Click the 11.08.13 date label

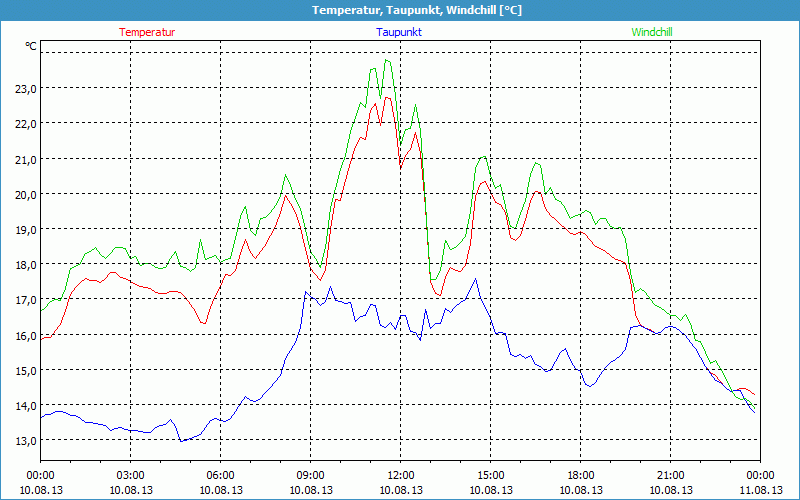point(760,490)
